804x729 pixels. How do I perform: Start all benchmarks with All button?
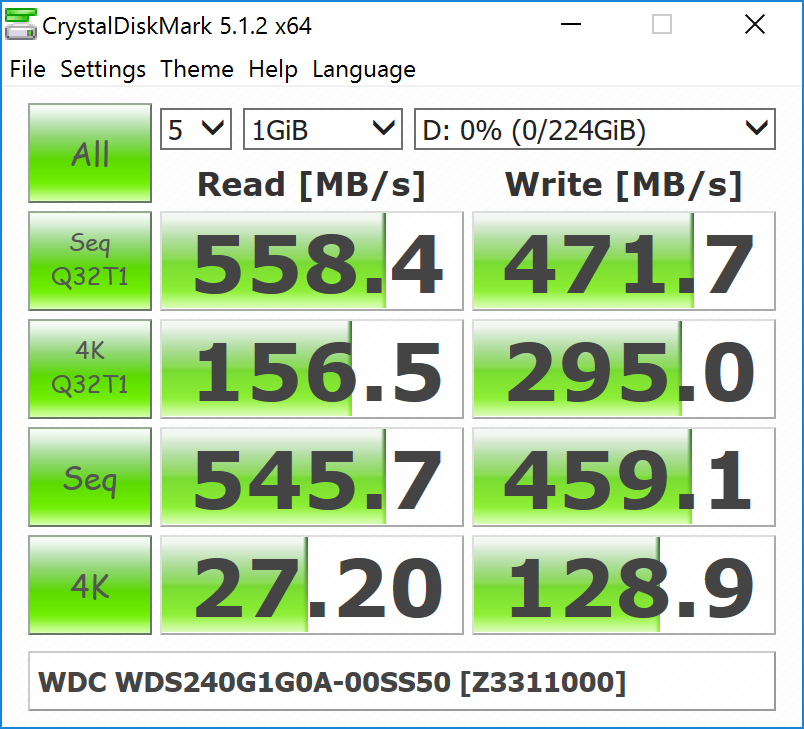click(90, 154)
